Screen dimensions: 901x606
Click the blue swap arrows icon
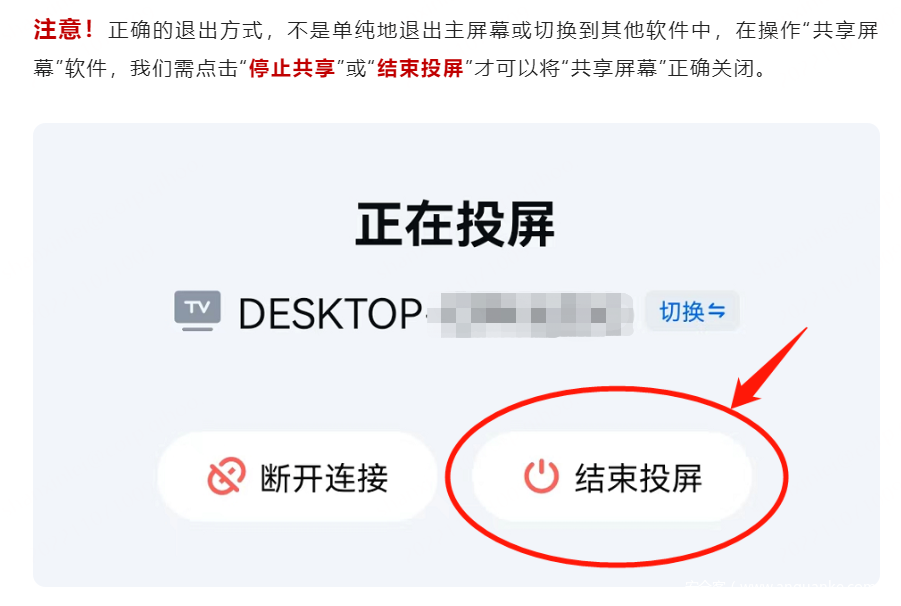717,311
